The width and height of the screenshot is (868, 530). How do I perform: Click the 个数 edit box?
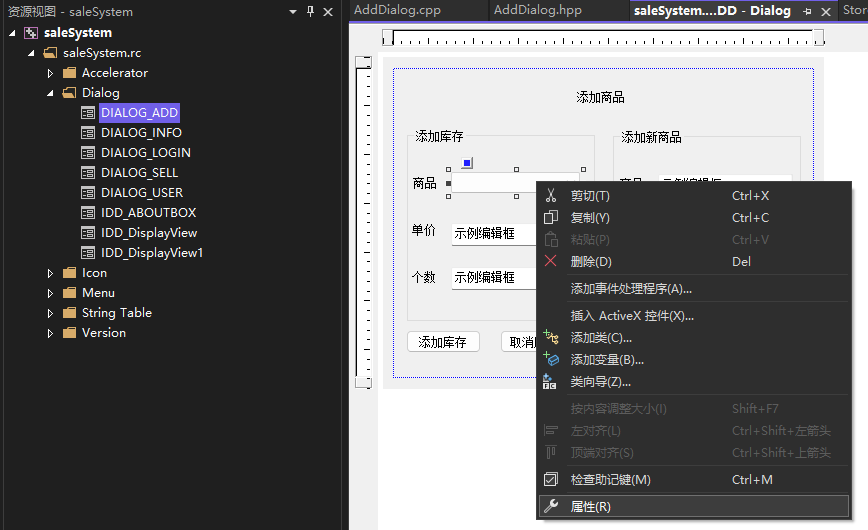click(494, 277)
